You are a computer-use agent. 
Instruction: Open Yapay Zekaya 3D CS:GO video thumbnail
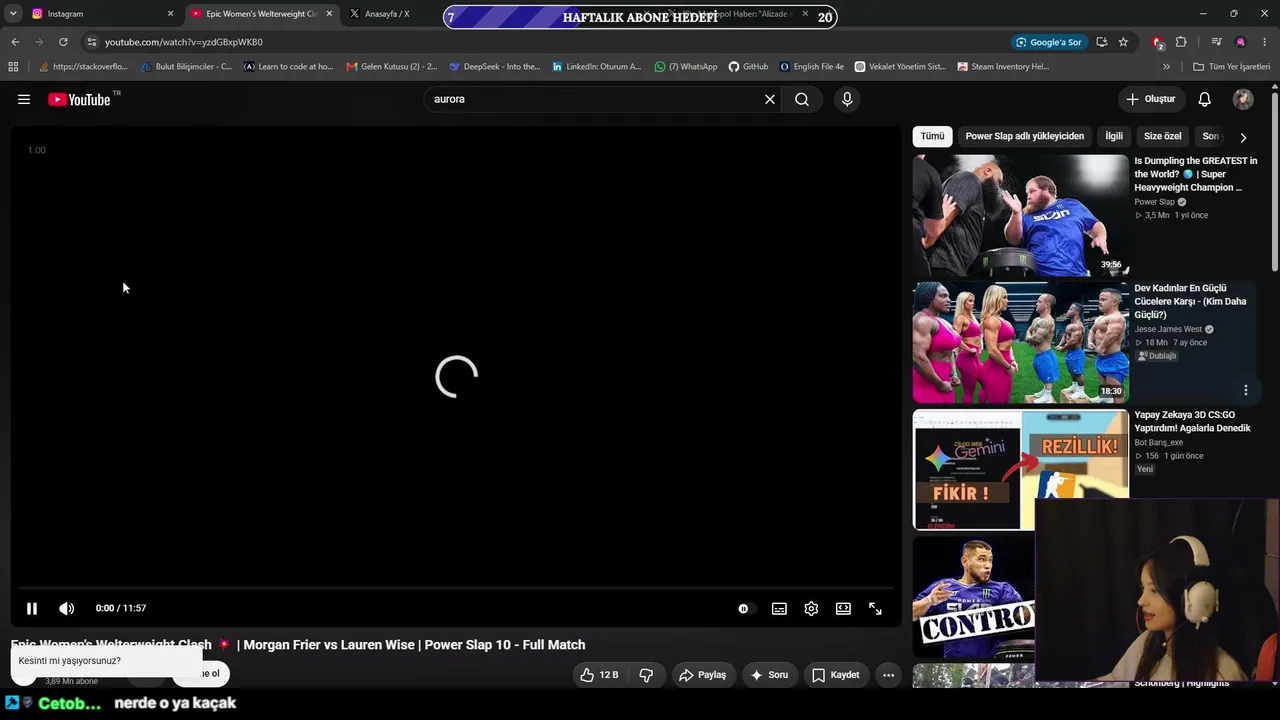click(1020, 469)
